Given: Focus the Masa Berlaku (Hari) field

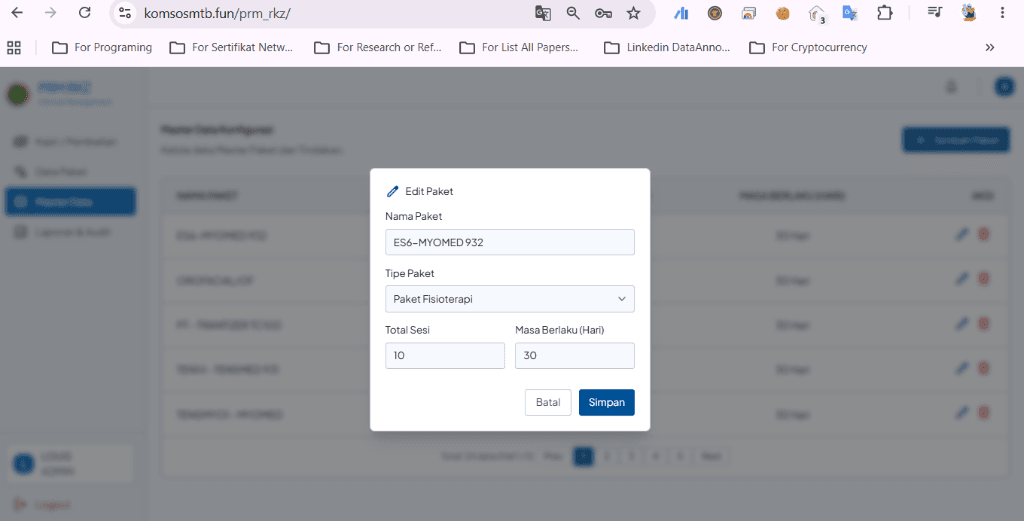Looking at the screenshot, I should [x=575, y=356].
